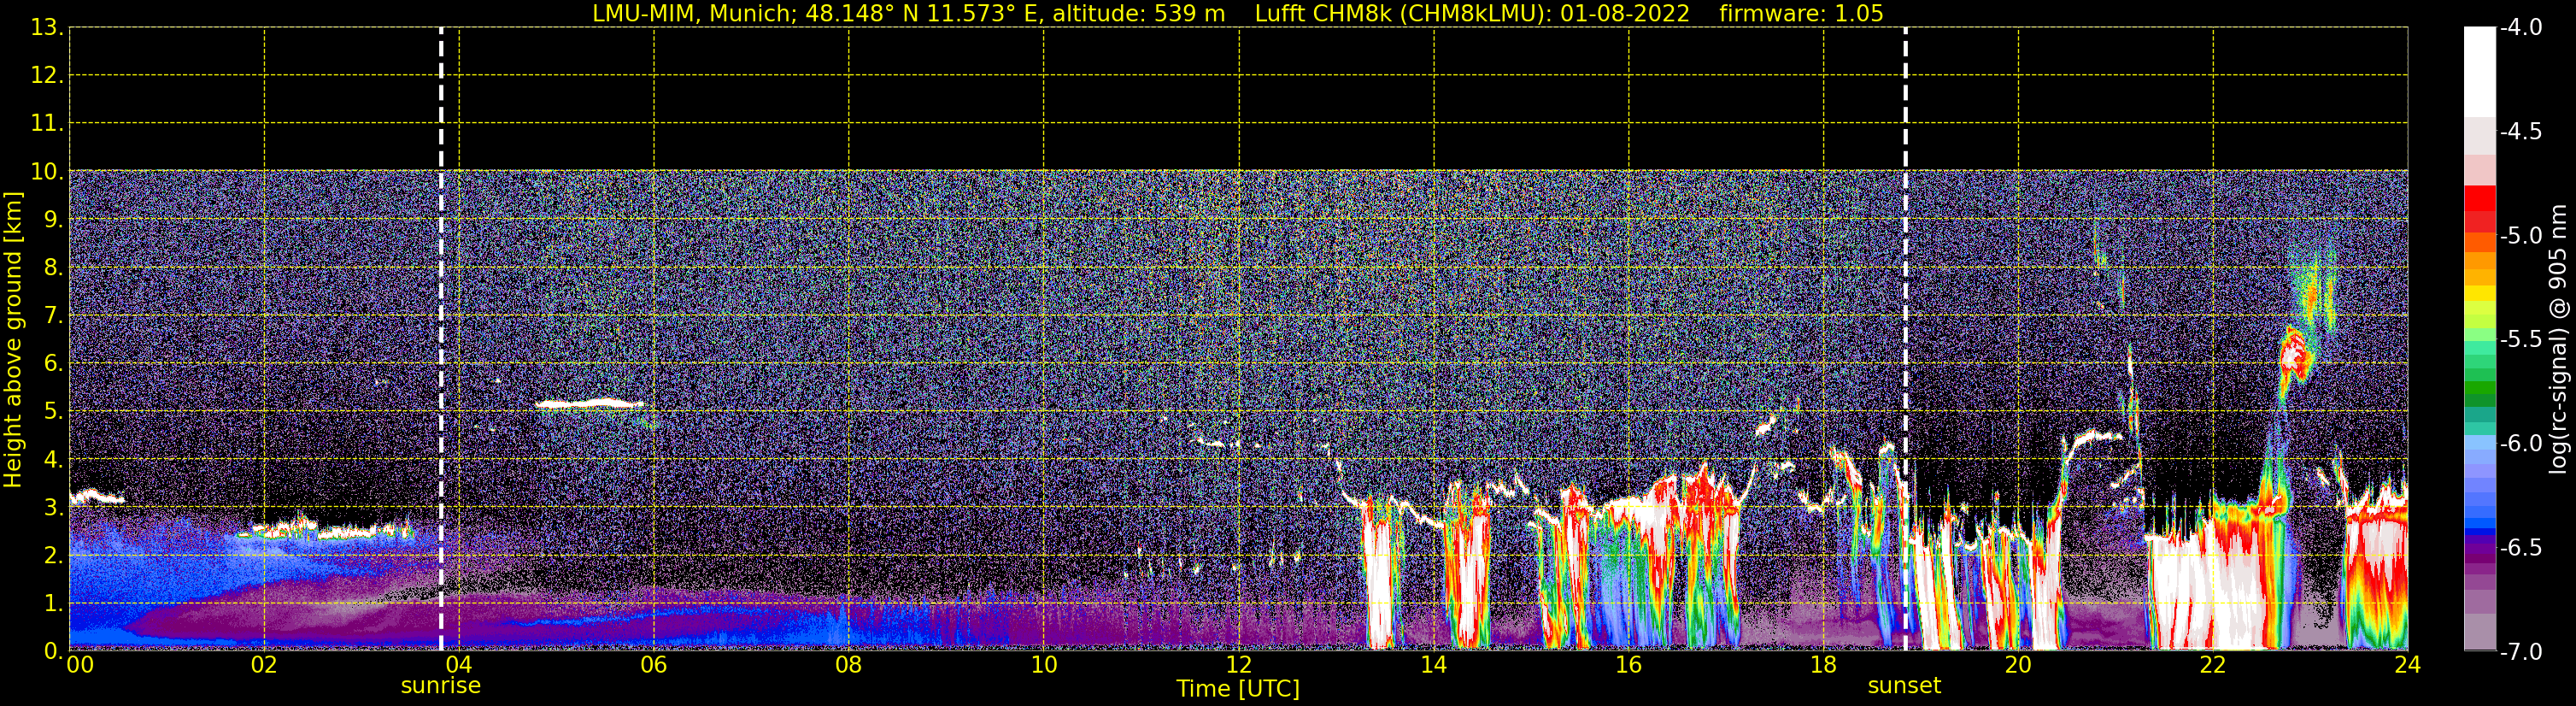Click the 'sunset' label below the axis

pyautogui.click(x=1904, y=686)
